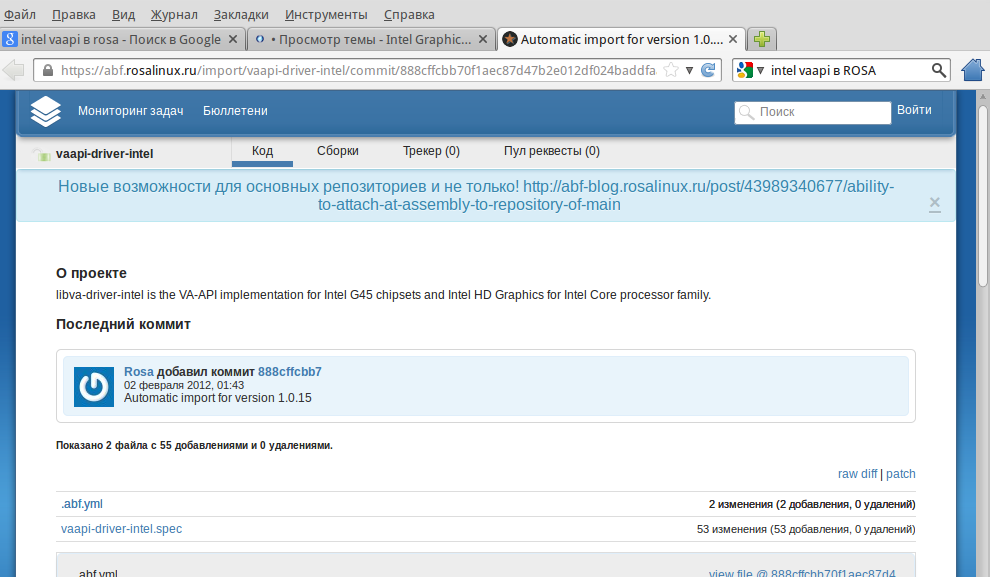Click the "Последний коммит" heading
Viewport: 990px width, 577px height.
[123, 324]
